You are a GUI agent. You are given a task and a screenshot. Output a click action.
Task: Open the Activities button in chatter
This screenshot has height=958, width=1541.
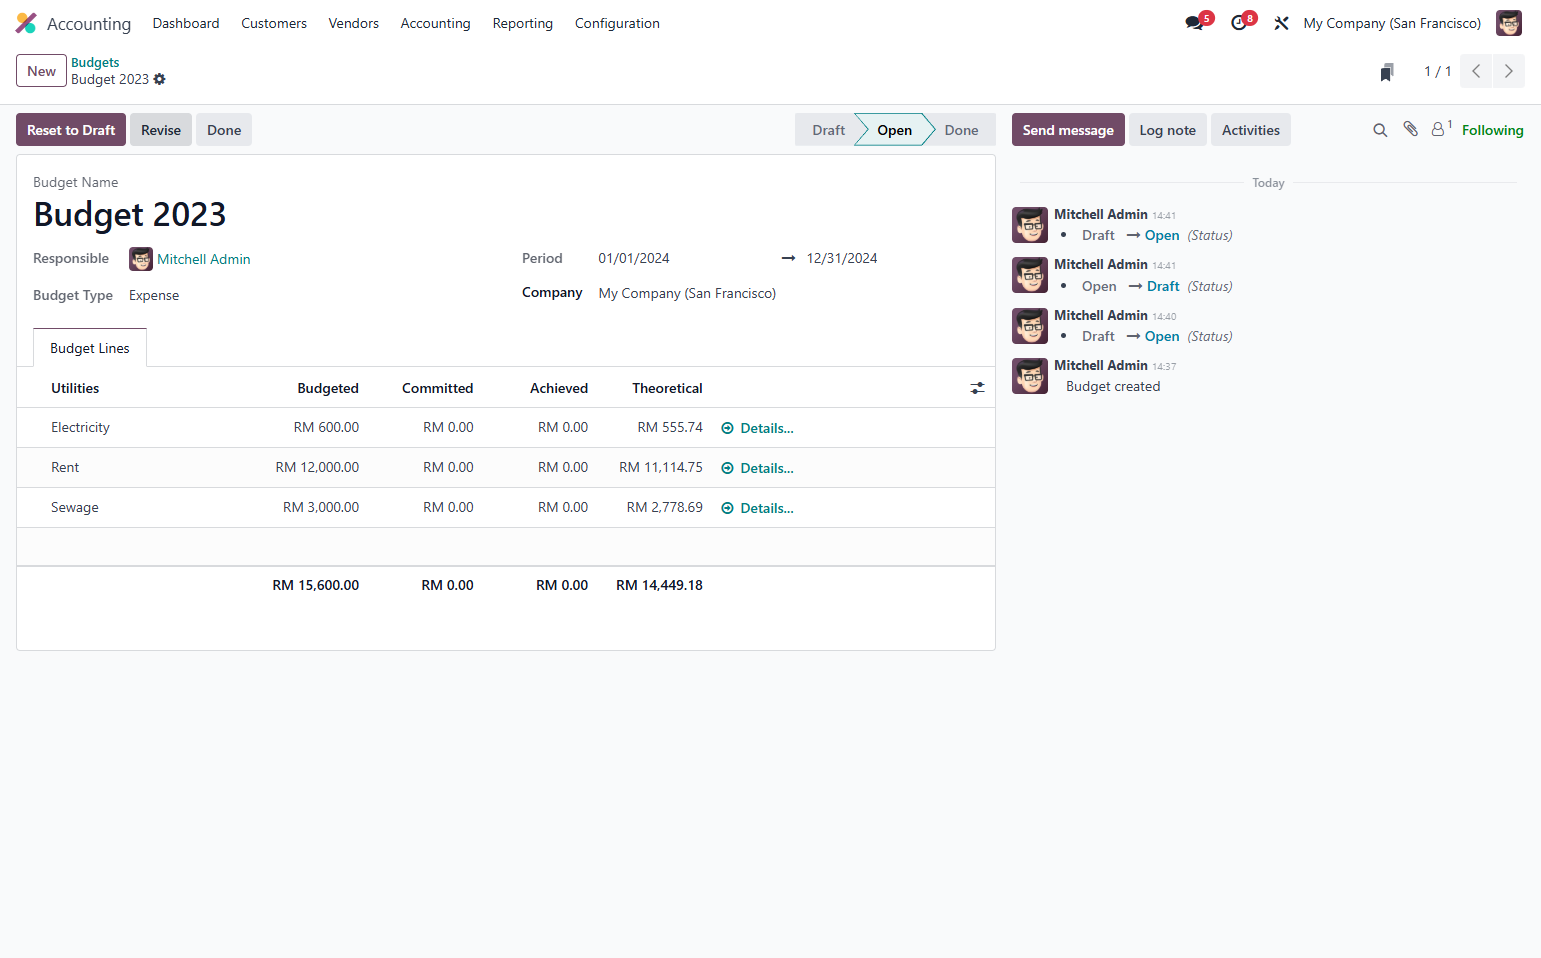point(1251,130)
